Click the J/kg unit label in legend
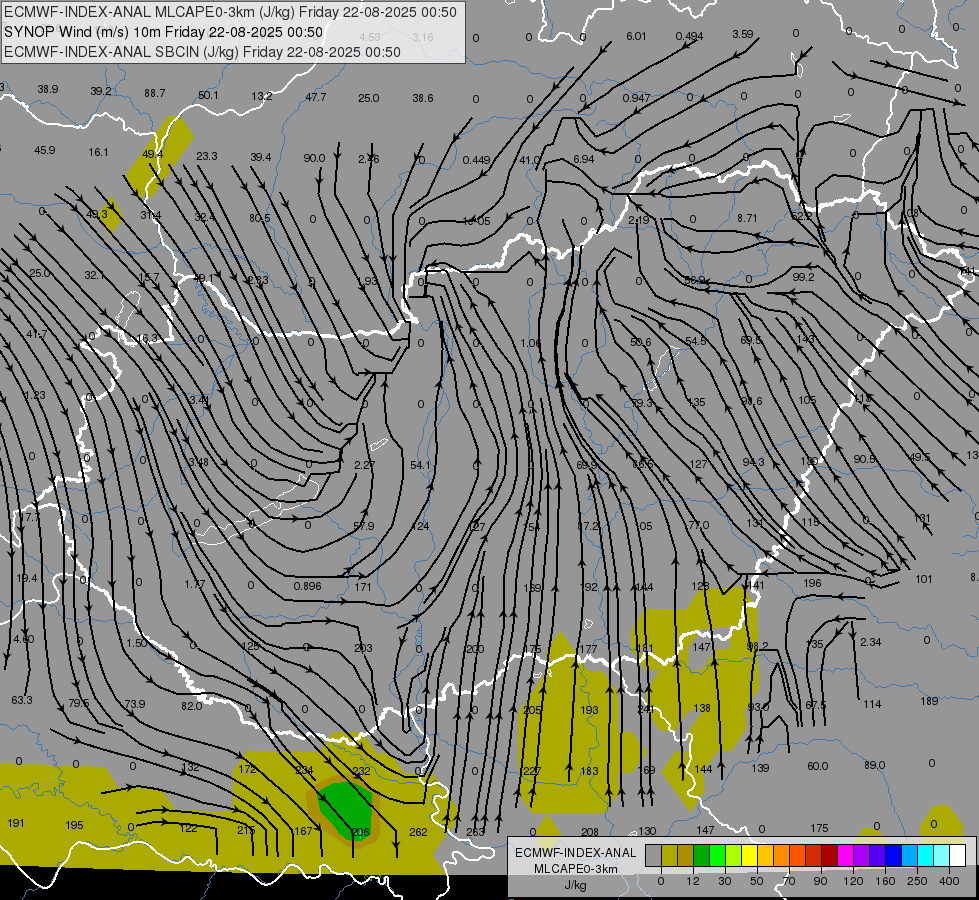 click(576, 885)
